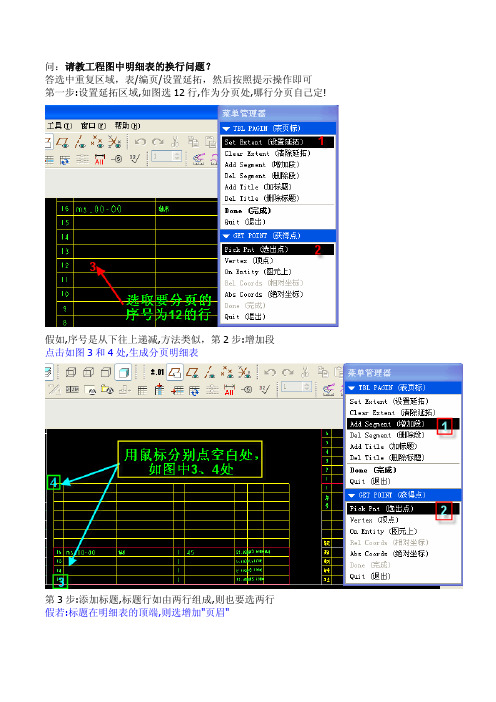496x702 pixels.
Task: Toggle the ±.01 tolerance display icon
Action: (157, 372)
